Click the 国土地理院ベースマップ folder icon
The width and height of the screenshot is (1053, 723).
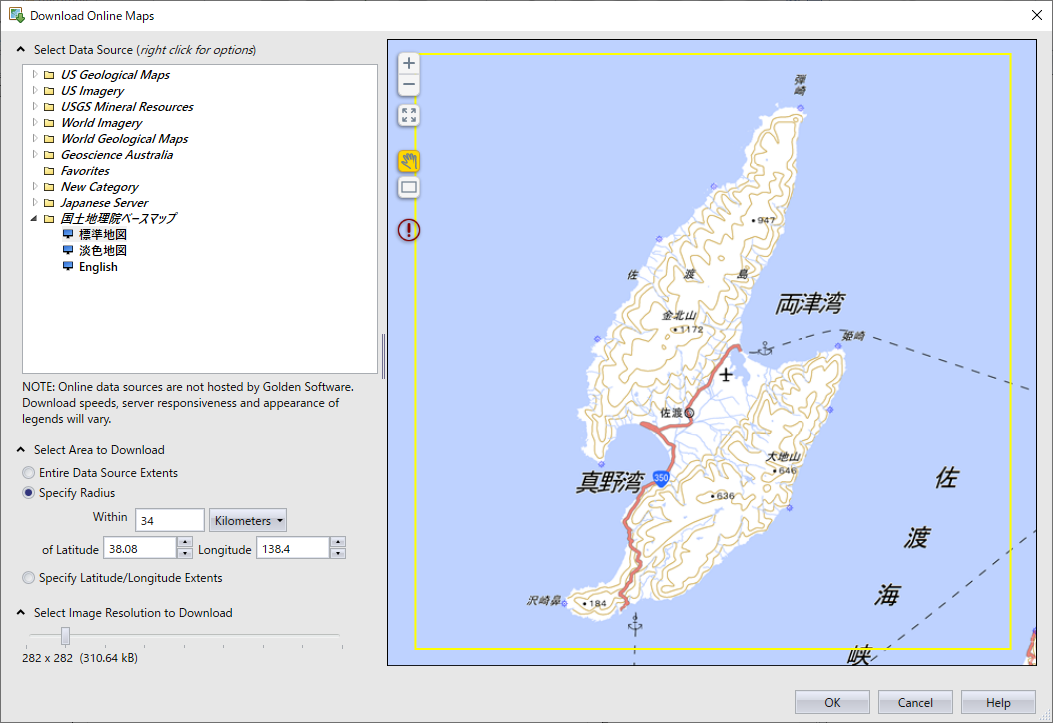pos(49,219)
